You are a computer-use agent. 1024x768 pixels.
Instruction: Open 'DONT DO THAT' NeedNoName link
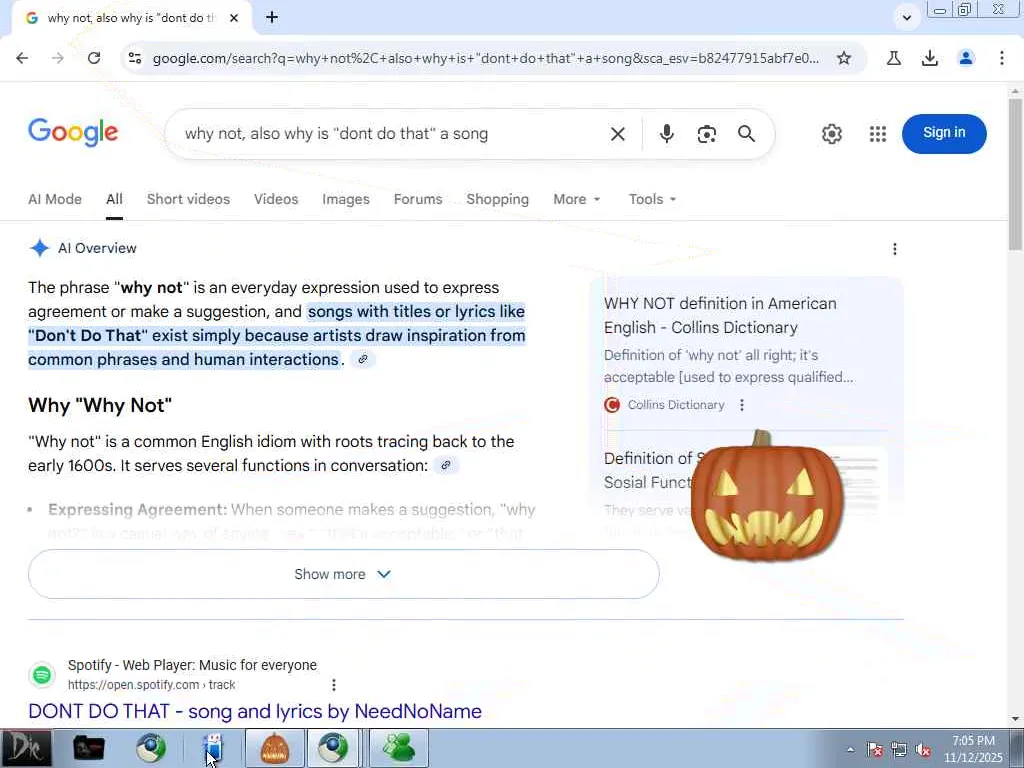point(255,711)
